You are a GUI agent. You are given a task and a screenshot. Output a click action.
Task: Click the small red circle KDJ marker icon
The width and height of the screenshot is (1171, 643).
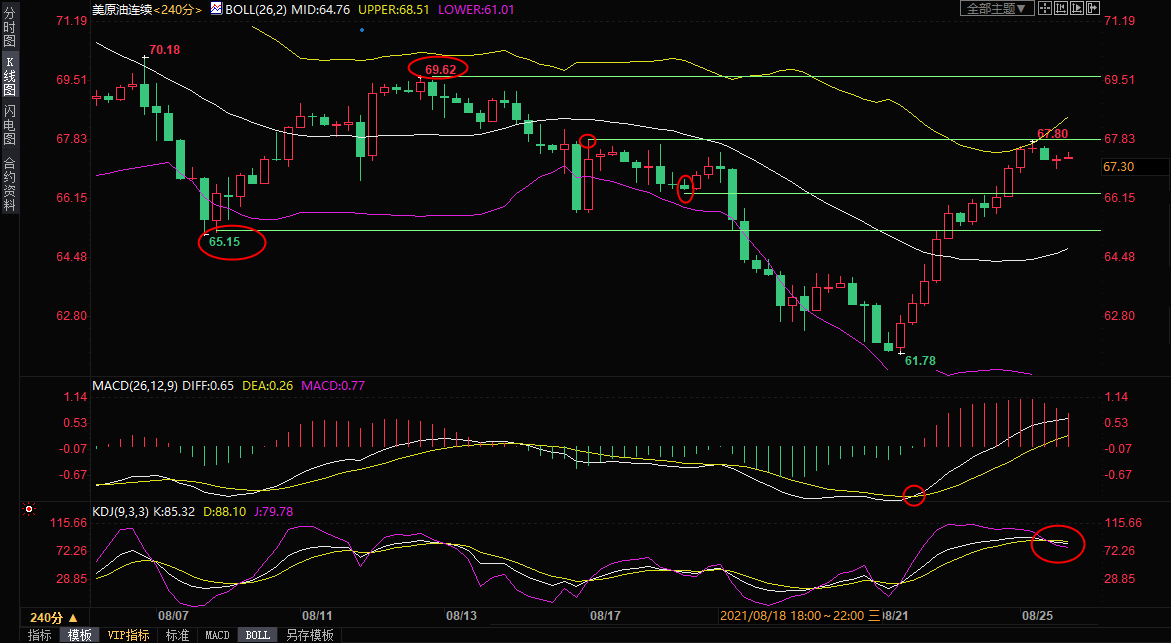(x=29, y=510)
